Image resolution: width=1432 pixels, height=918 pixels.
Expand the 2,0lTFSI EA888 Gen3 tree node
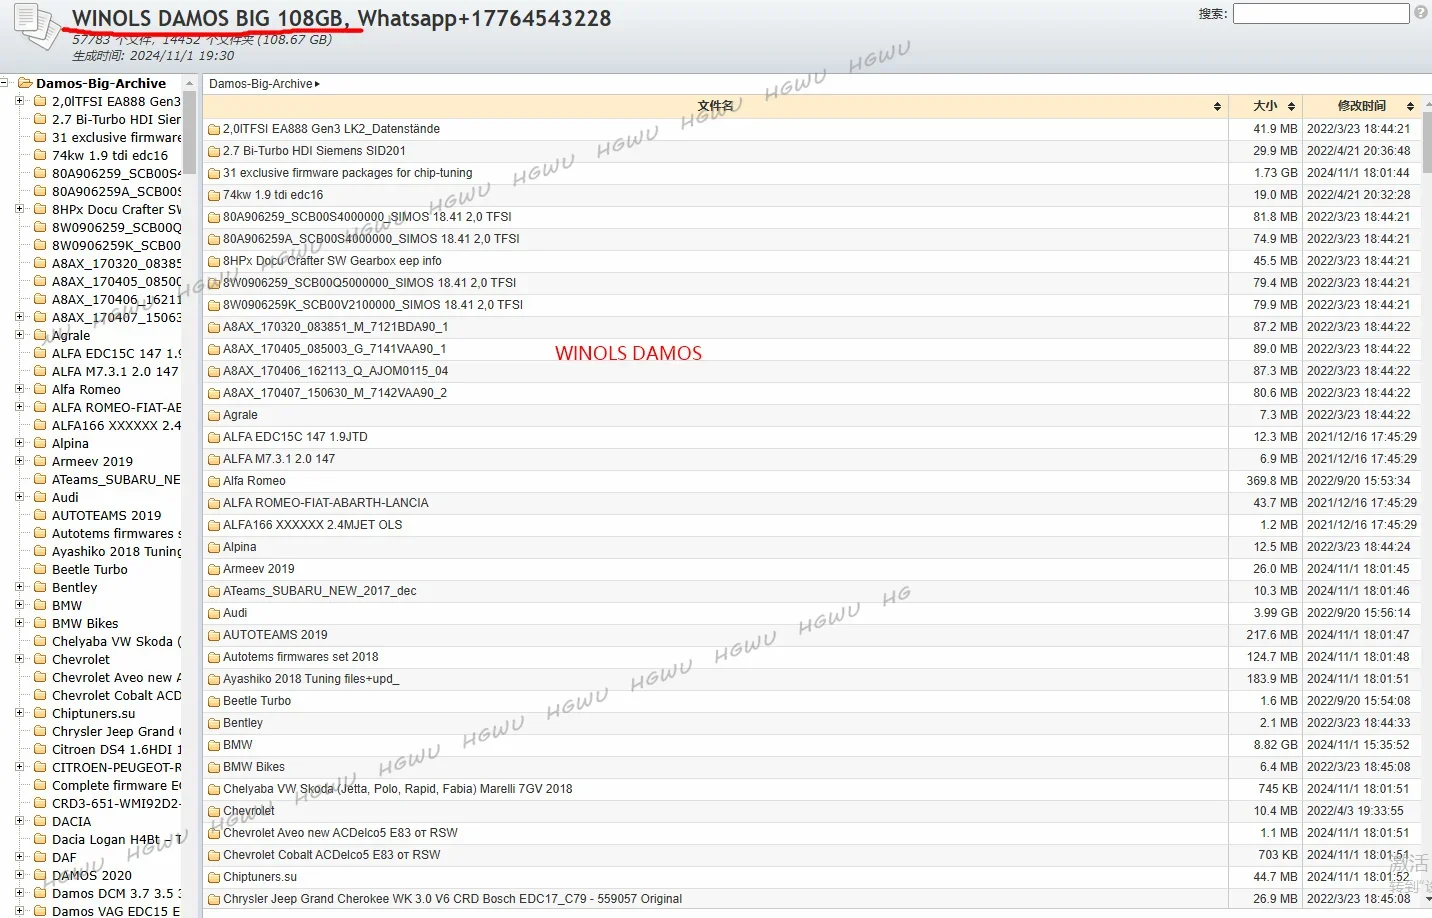(19, 100)
